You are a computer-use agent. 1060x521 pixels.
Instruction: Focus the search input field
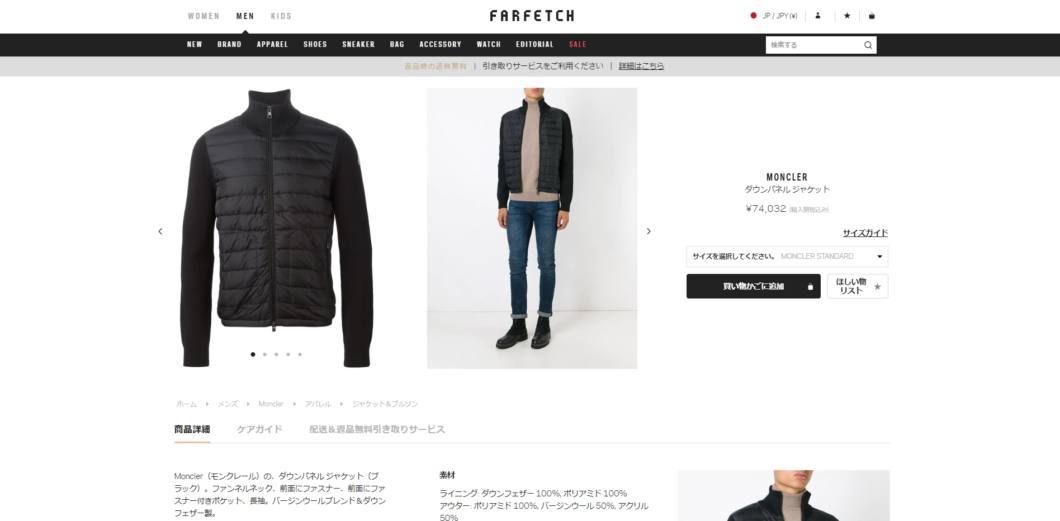tap(815, 45)
